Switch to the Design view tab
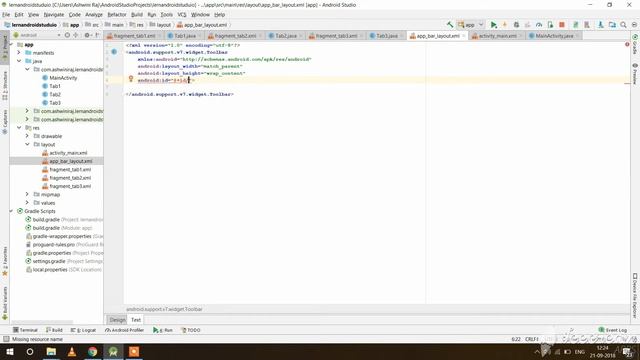Screen dimensions: 640x360 click(117, 320)
